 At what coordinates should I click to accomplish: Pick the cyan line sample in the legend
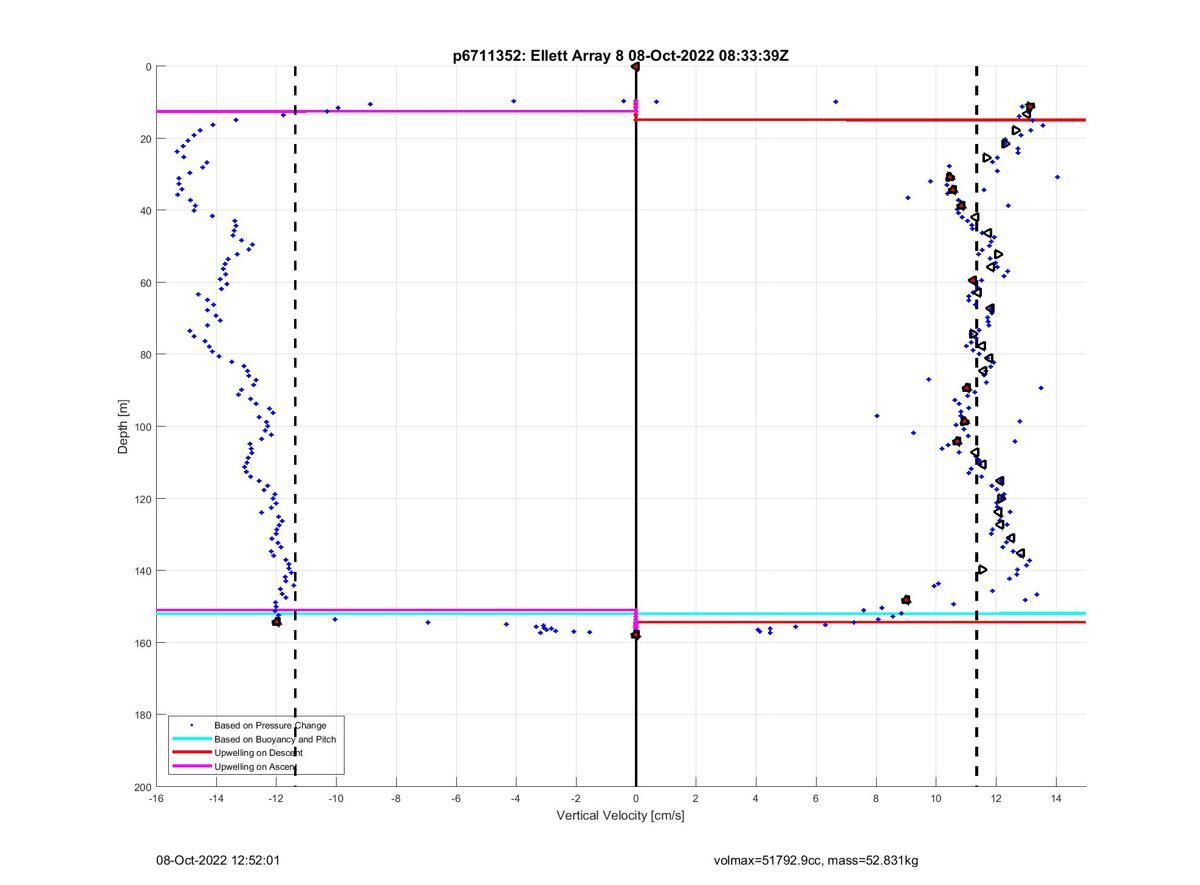[x=191, y=739]
